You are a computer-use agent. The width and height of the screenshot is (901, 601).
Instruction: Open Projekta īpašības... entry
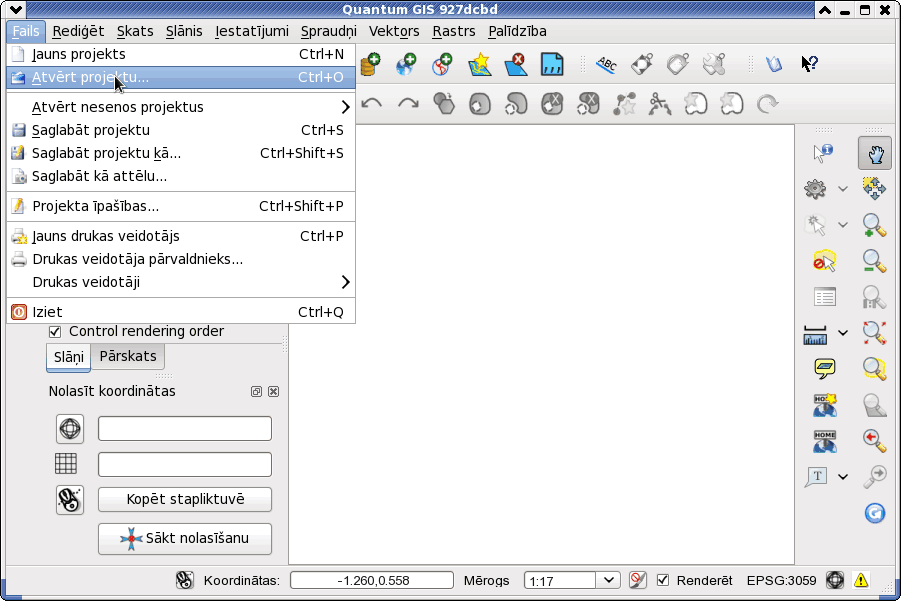pos(181,206)
